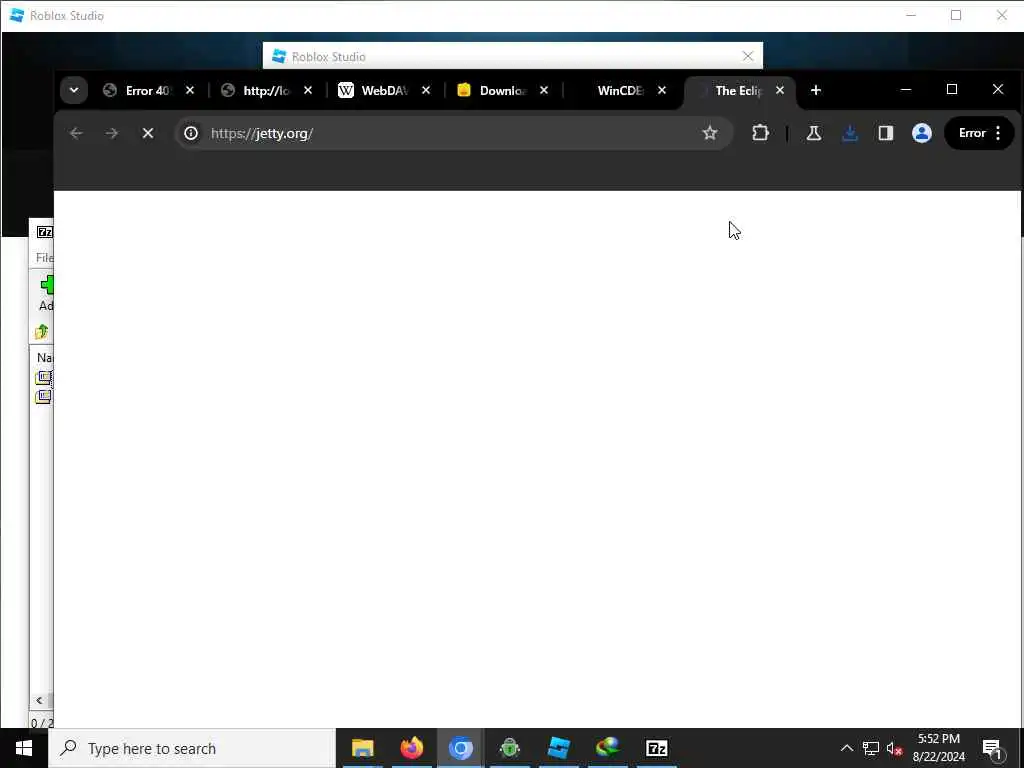Image resolution: width=1024 pixels, height=768 pixels.
Task: Click the Type here to search box
Action: coord(192,748)
